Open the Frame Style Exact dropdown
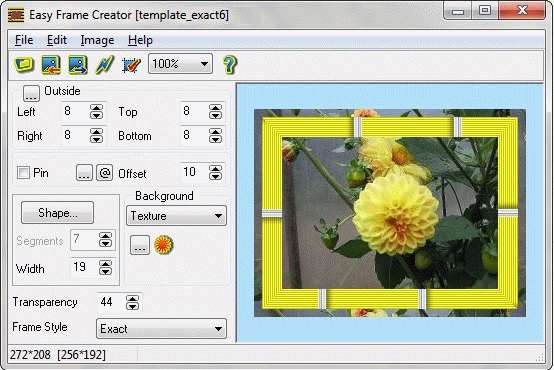Image resolution: width=554 pixels, height=370 pixels. pyautogui.click(x=161, y=329)
